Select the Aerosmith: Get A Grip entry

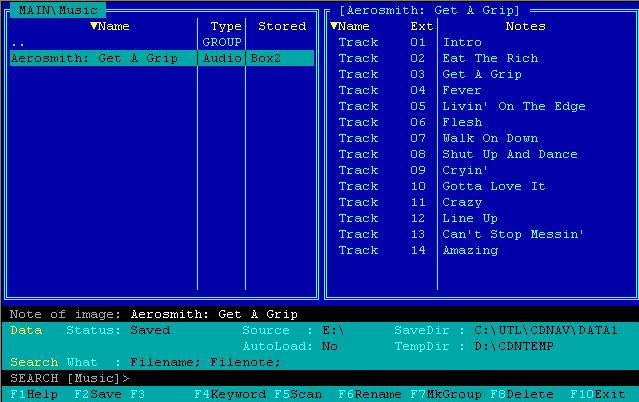[162, 58]
